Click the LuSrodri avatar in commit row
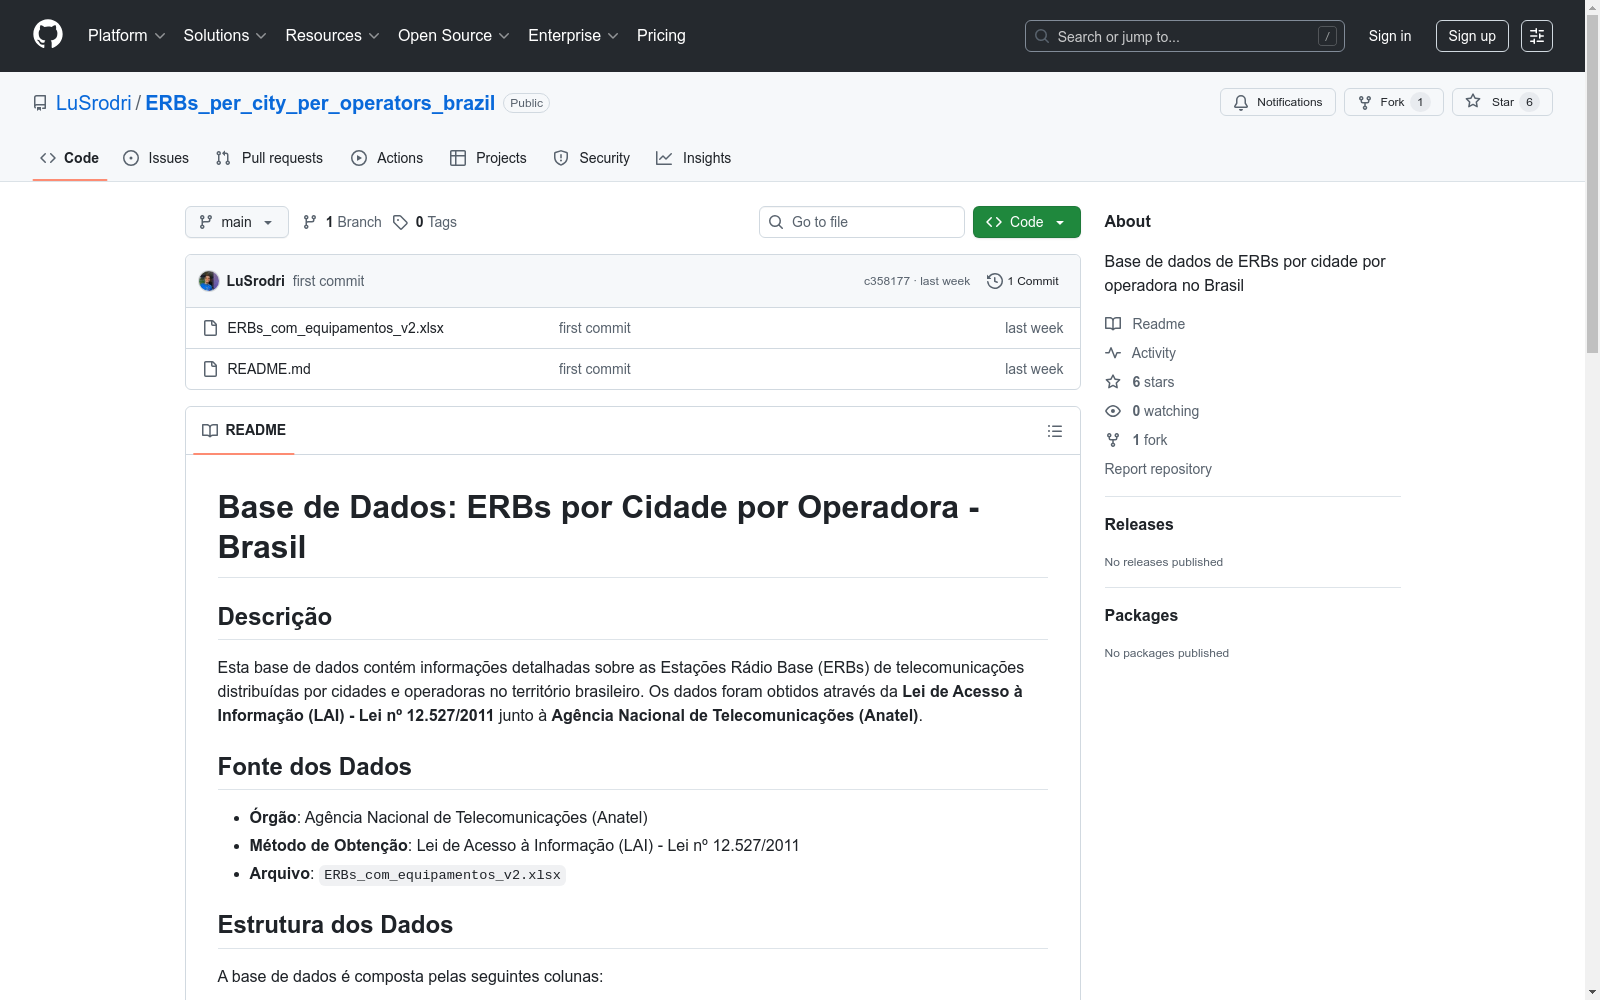The image size is (1600, 1000). (209, 281)
